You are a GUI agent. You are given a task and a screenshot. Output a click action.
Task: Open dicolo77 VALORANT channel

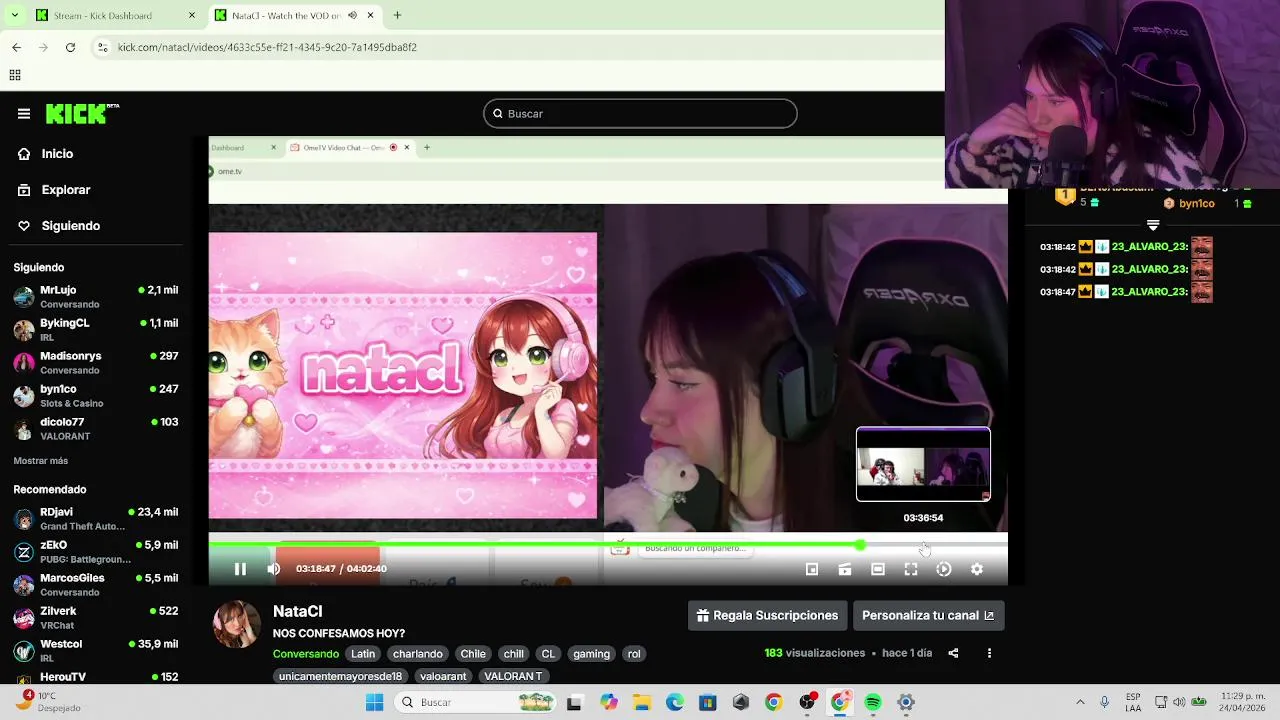[x=96, y=429]
